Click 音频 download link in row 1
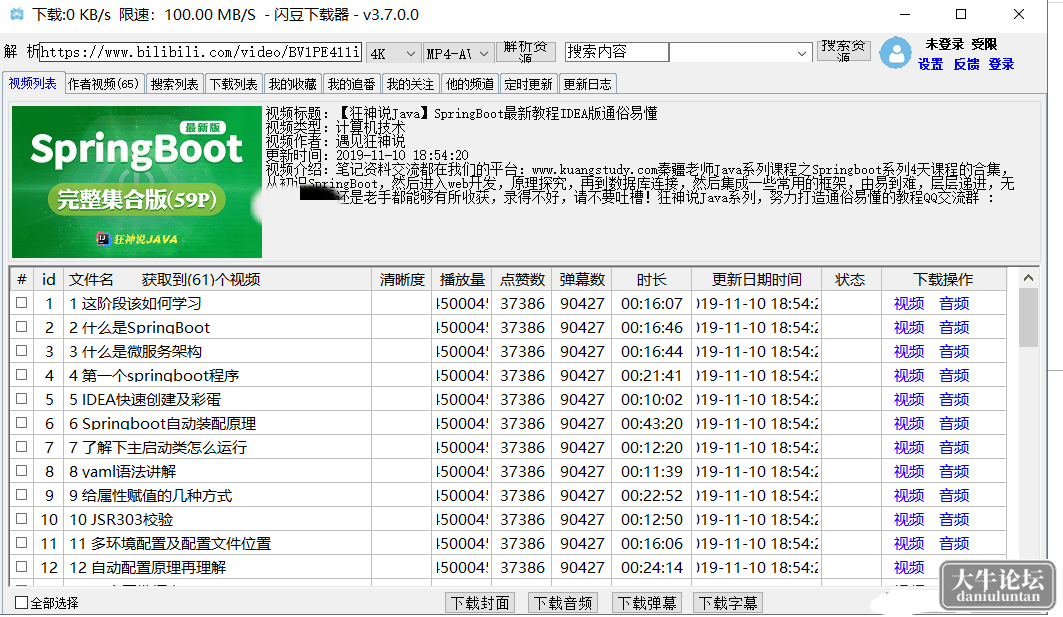The image size is (1063, 617). [955, 303]
